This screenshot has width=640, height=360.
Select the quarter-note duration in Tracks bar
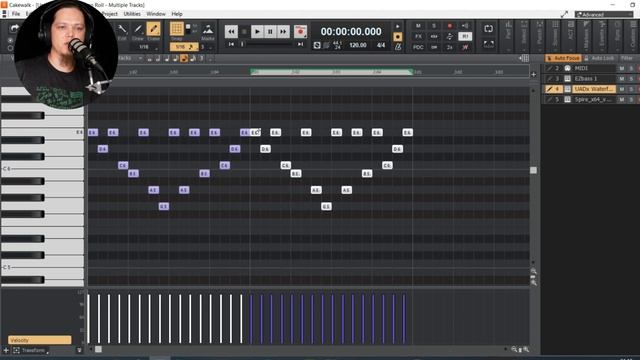(167, 58)
